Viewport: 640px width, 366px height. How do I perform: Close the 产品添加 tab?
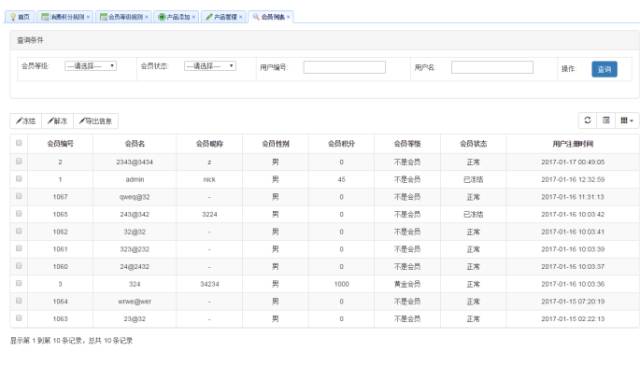coord(193,17)
